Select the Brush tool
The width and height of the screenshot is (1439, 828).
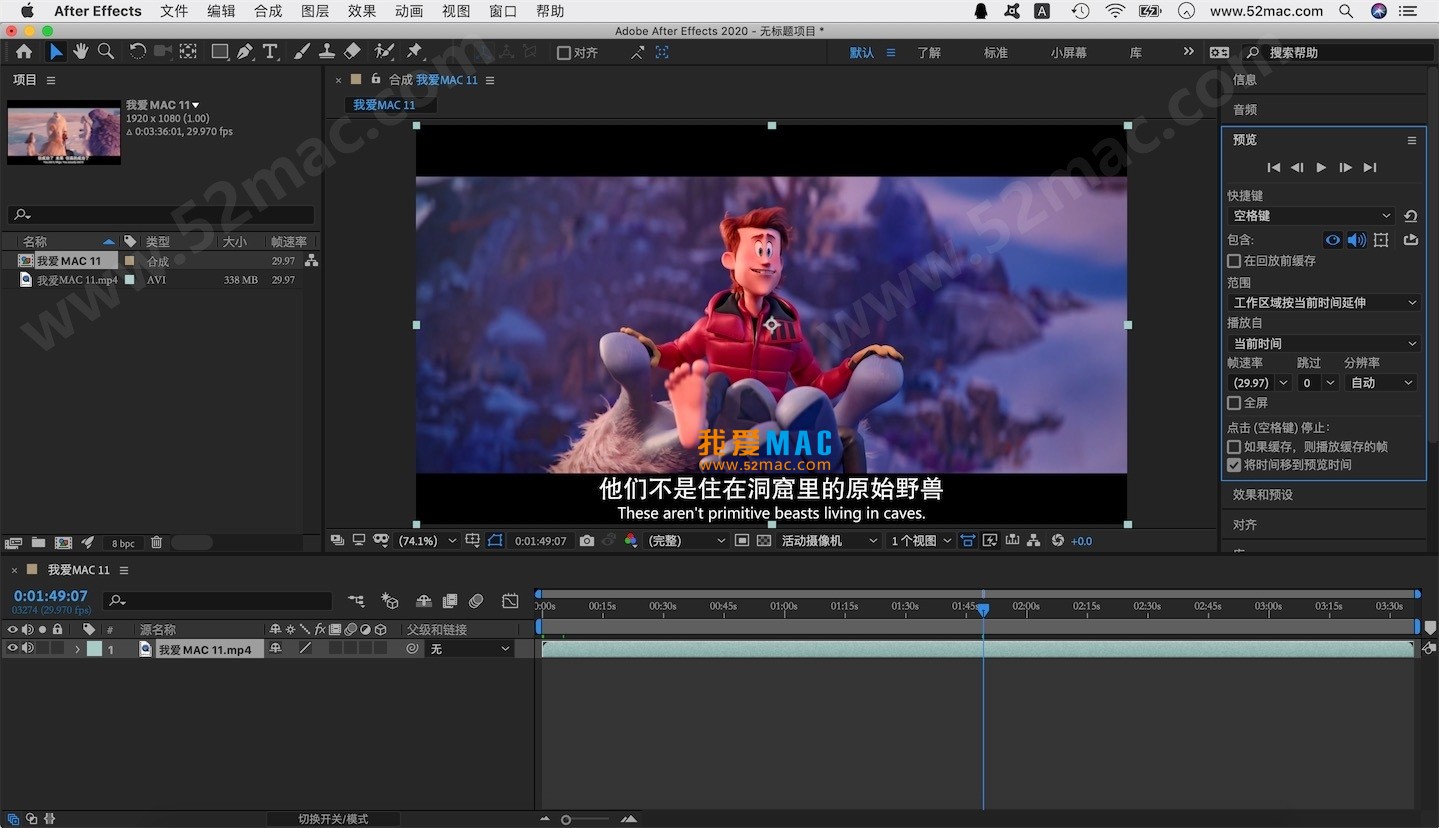pos(302,52)
